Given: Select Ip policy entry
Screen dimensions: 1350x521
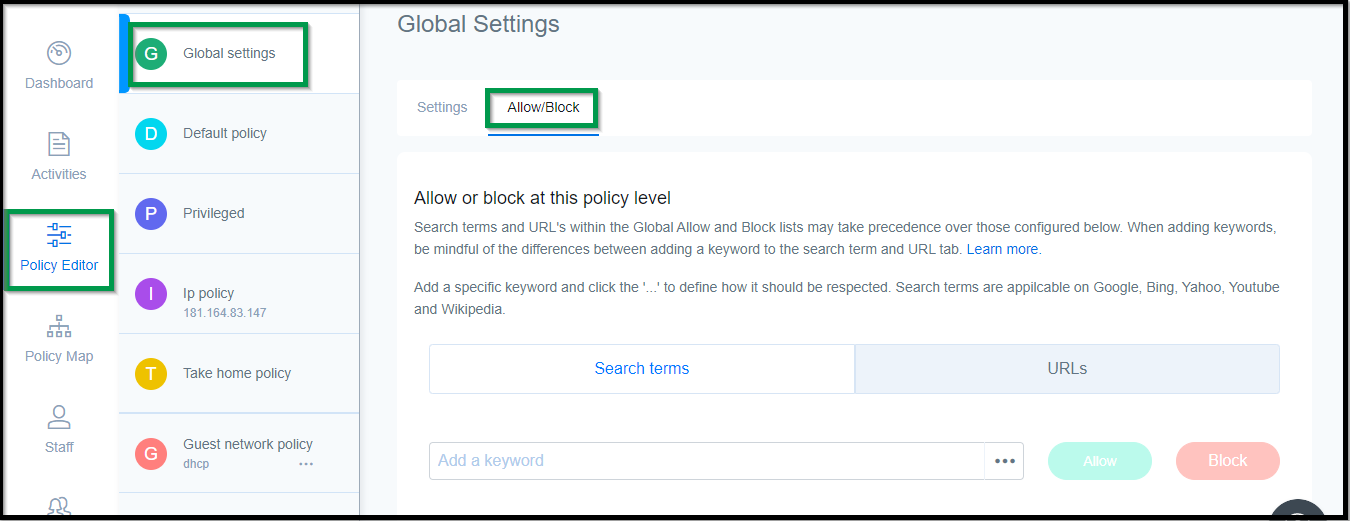Looking at the screenshot, I should [x=239, y=294].
